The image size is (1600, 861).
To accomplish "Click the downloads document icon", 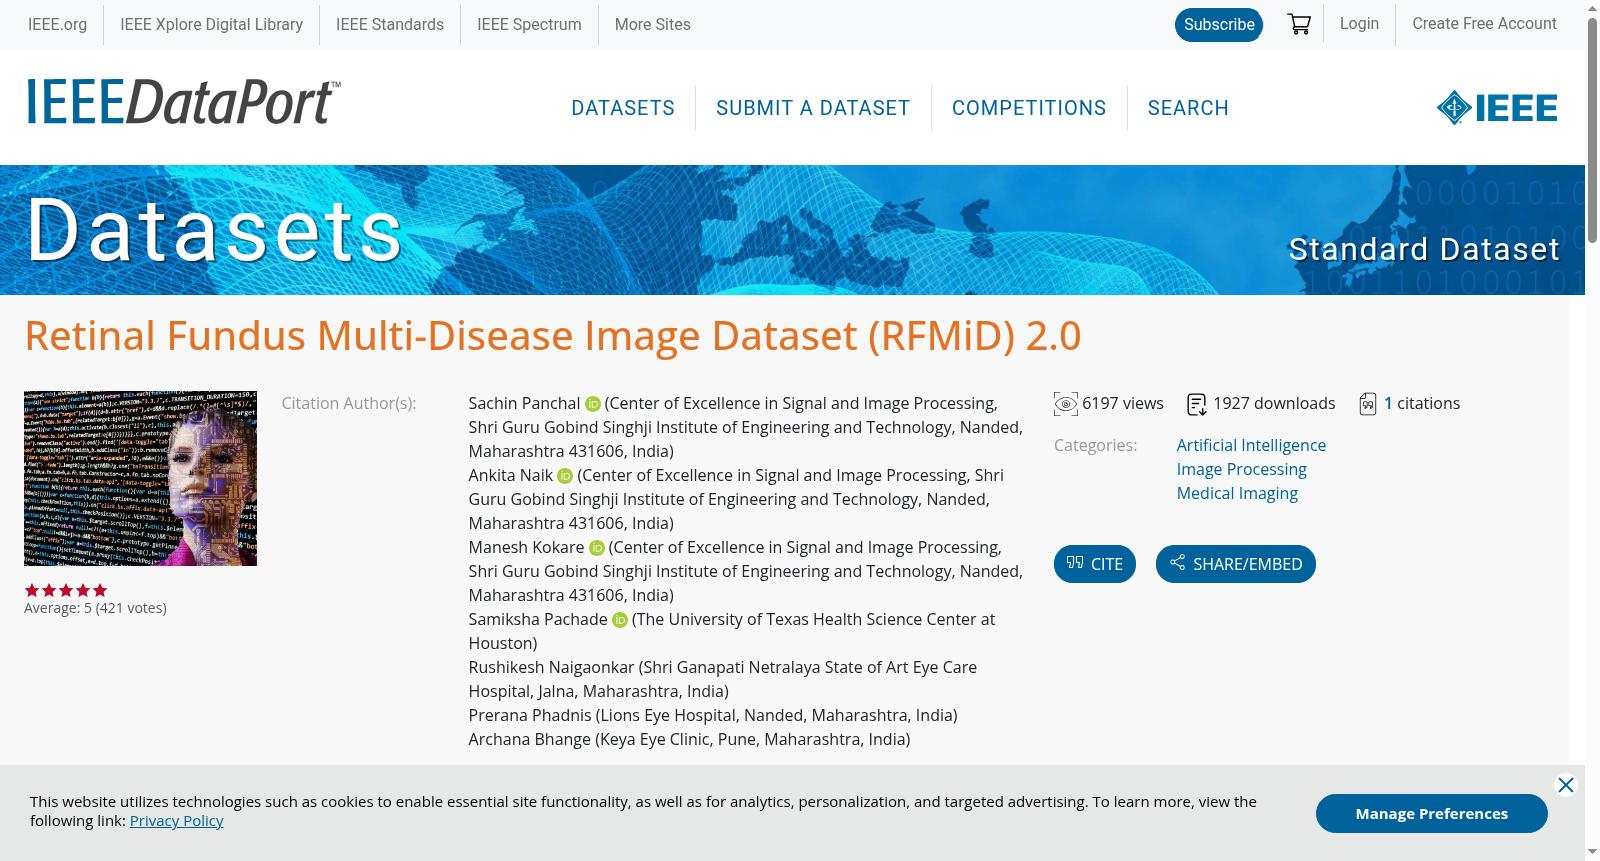I will [x=1196, y=404].
